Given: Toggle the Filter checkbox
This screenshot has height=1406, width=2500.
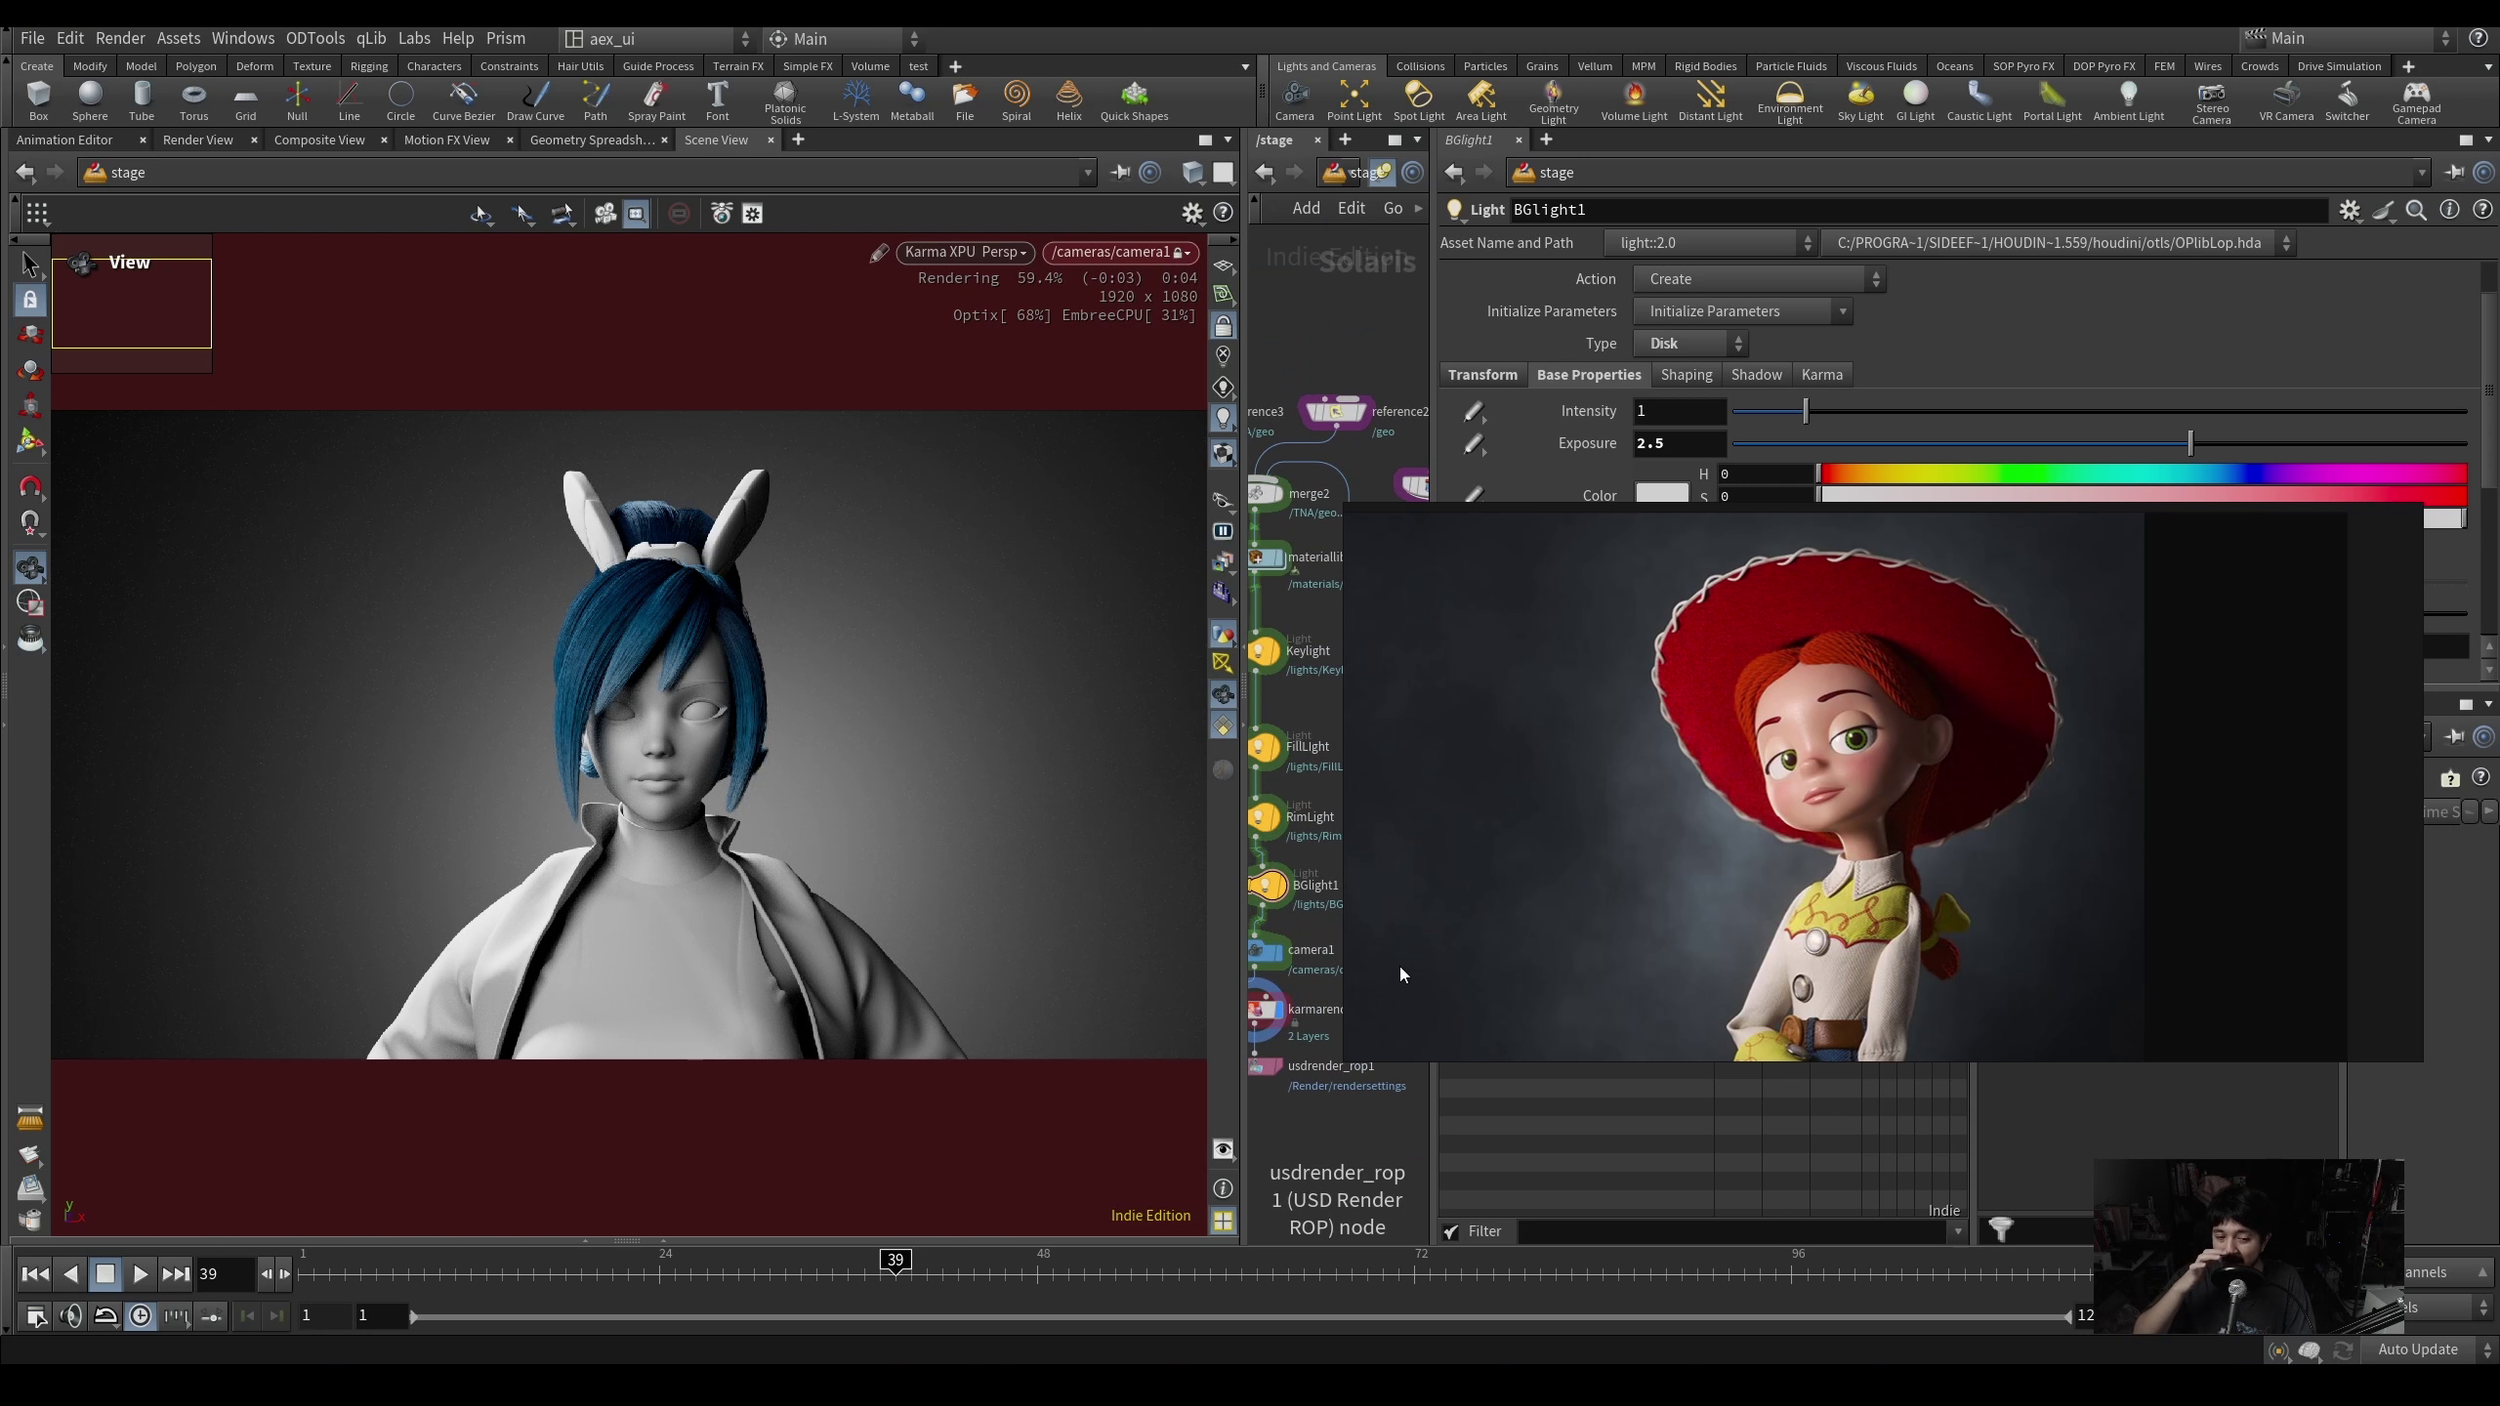Looking at the screenshot, I should tap(1451, 1232).
